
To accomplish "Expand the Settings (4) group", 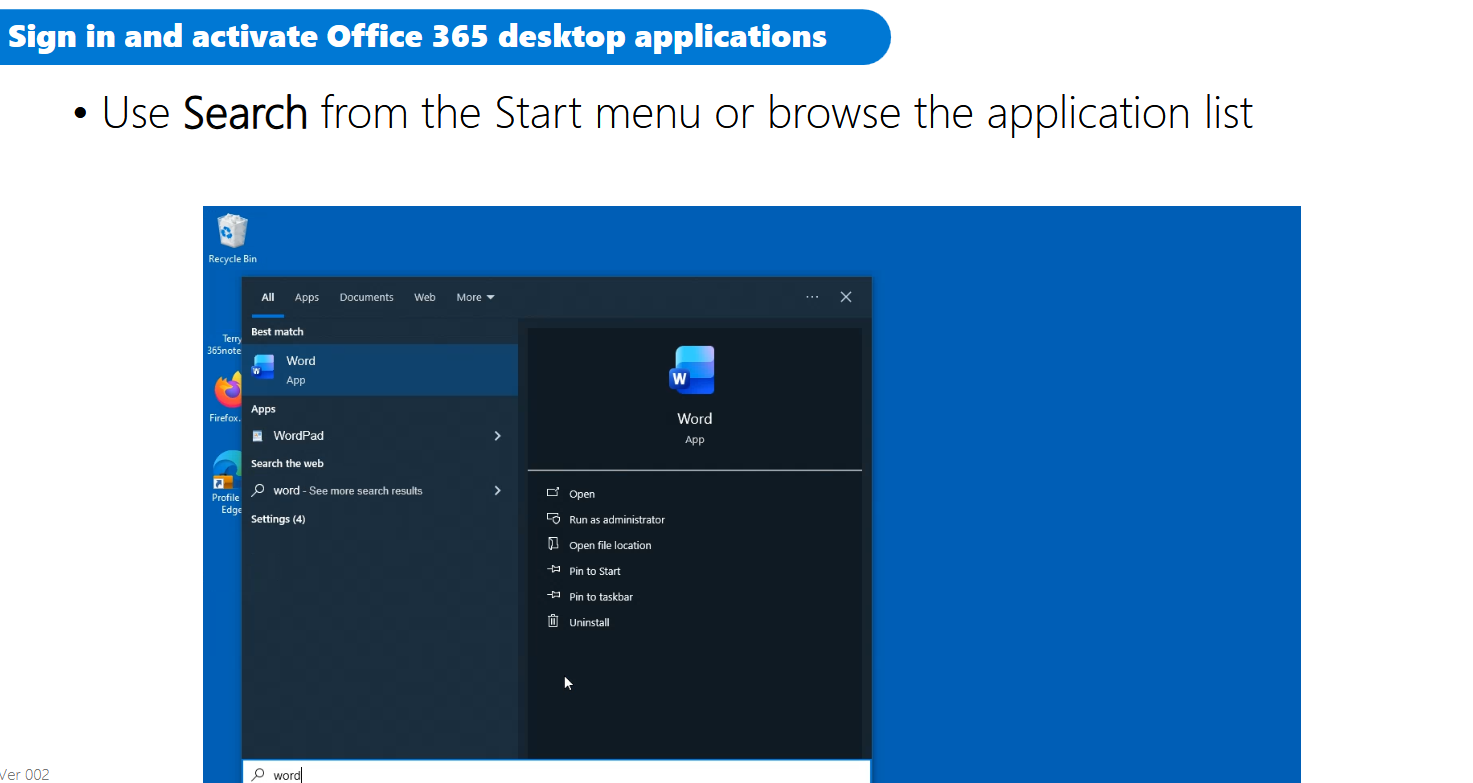I will click(x=278, y=519).
